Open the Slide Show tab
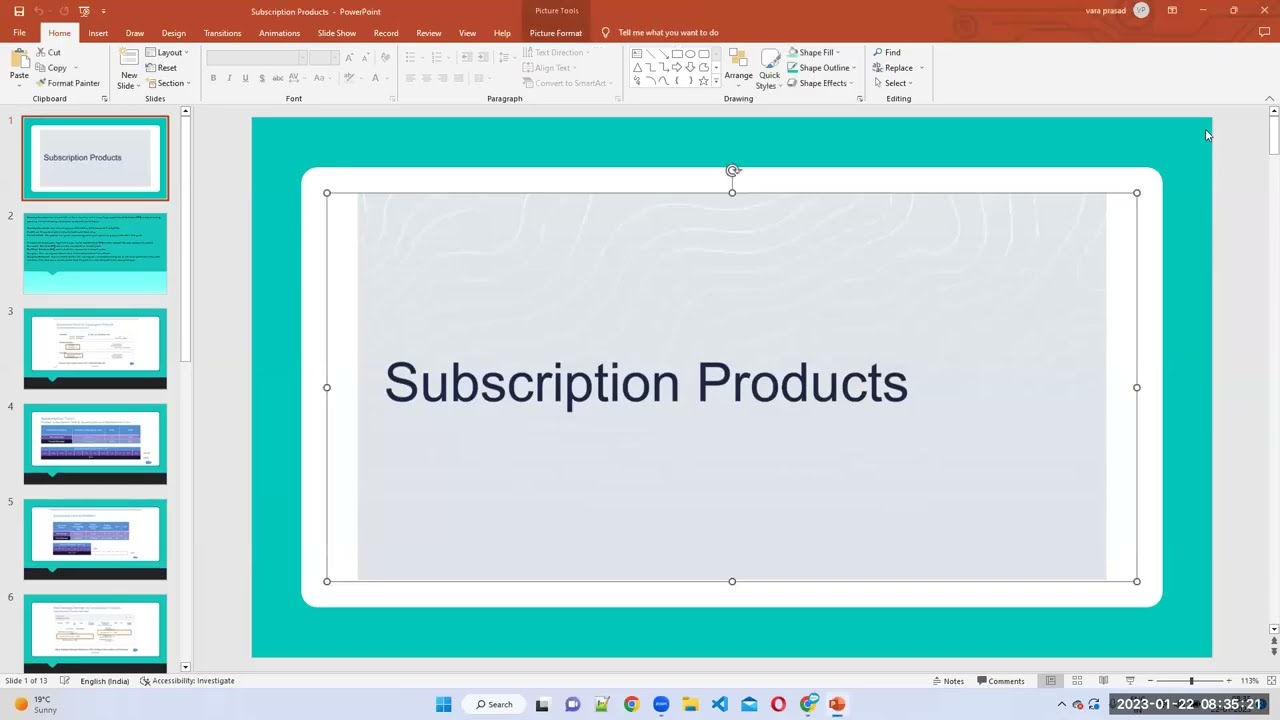 click(x=337, y=33)
